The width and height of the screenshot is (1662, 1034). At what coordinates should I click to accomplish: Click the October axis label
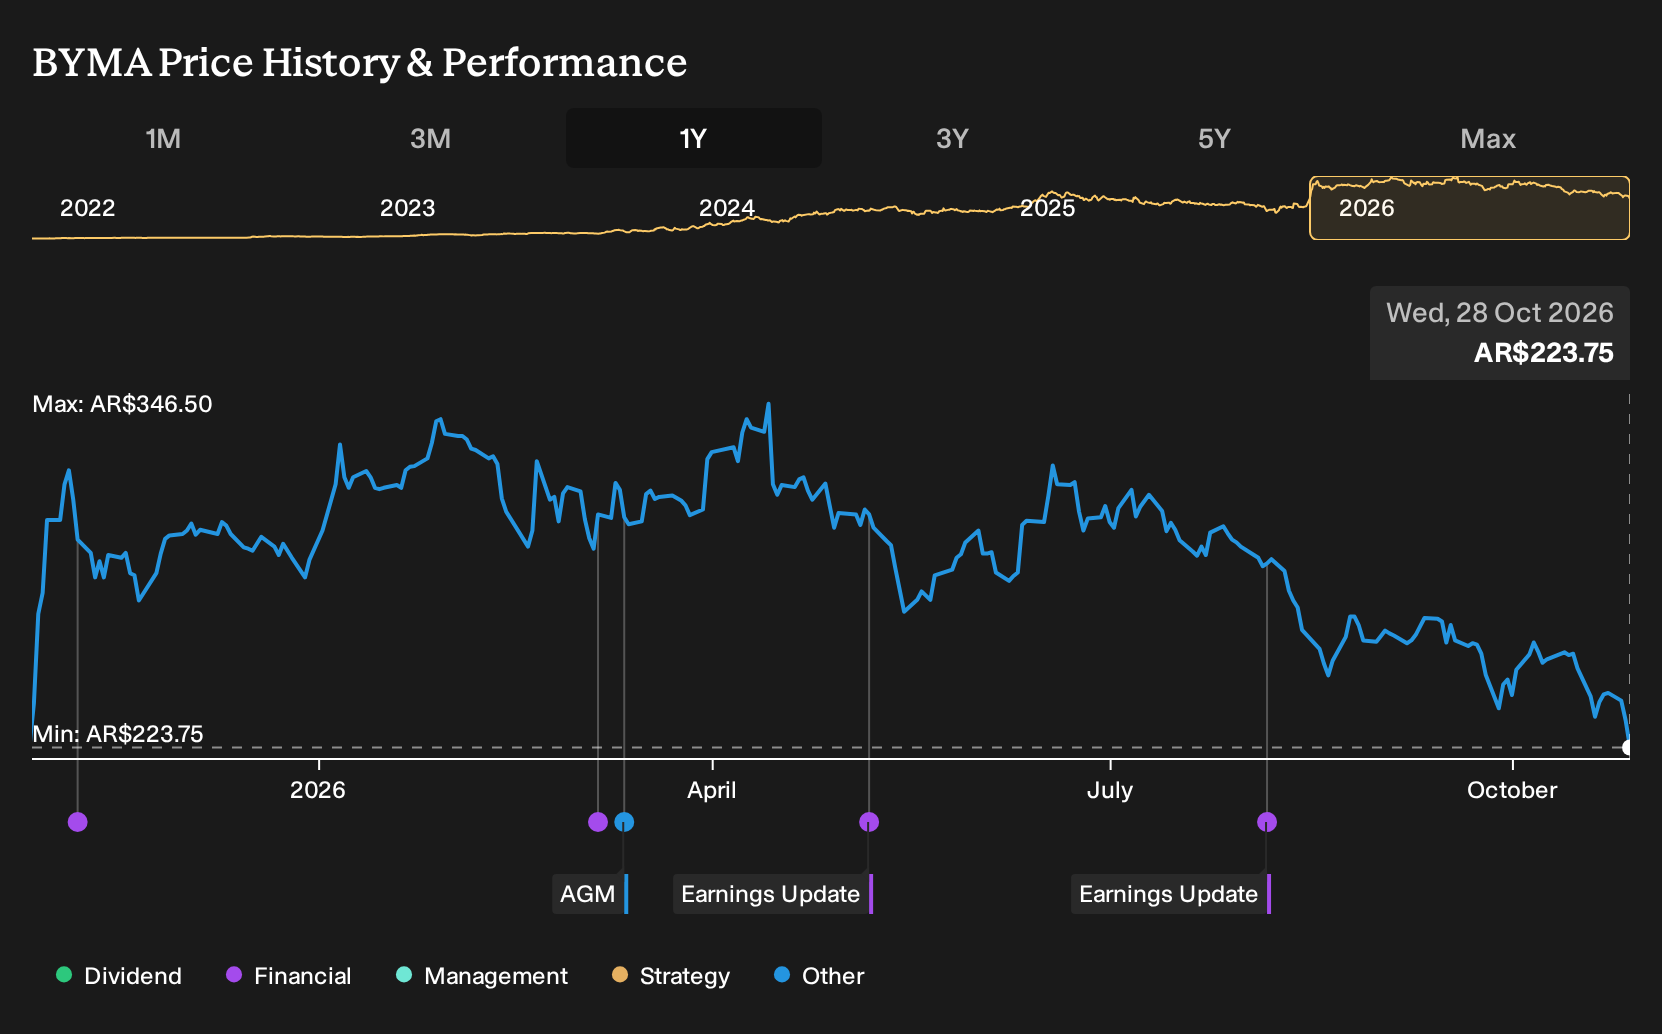click(x=1512, y=790)
